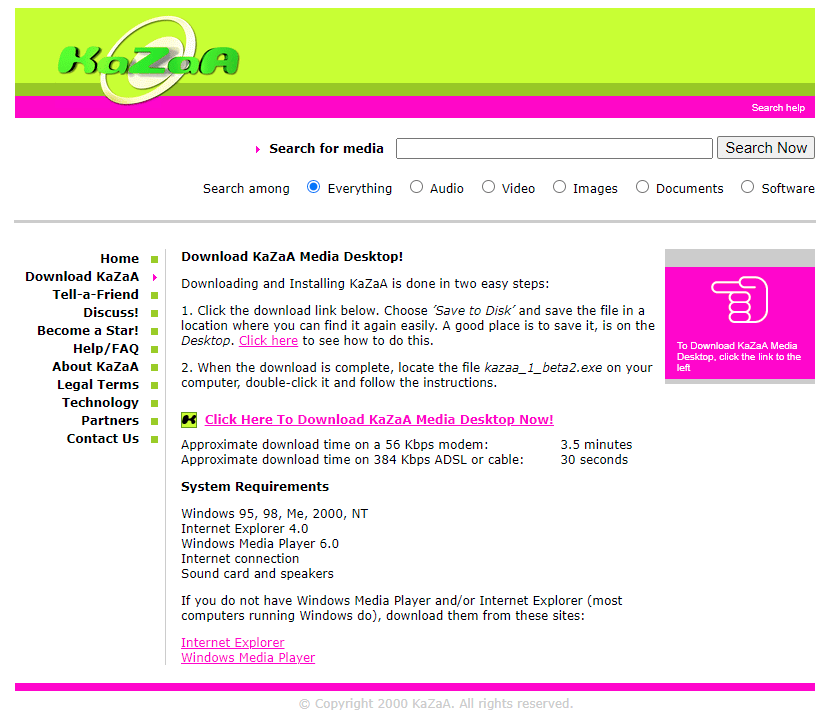Click the Search Now button
This screenshot has height=720, width=830.
click(x=765, y=148)
